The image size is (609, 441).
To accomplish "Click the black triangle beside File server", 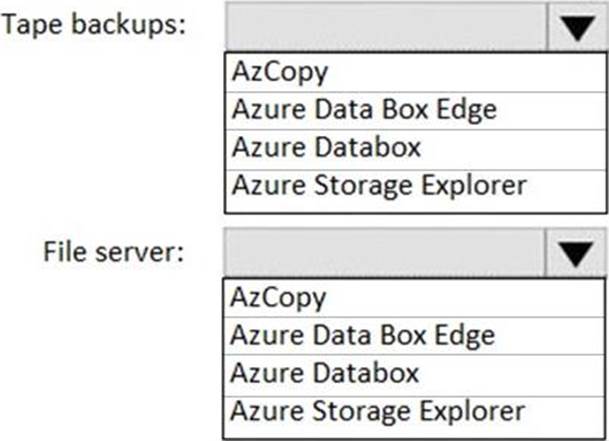I will click(x=576, y=254).
